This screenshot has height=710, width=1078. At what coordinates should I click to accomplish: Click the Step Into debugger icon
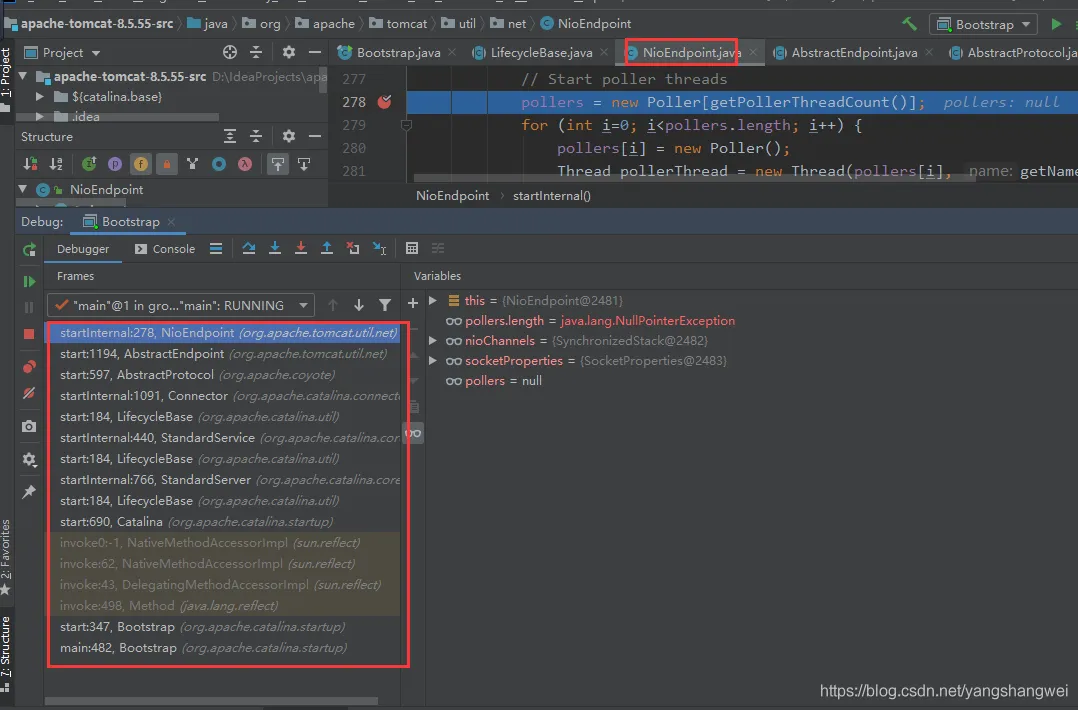(275, 249)
